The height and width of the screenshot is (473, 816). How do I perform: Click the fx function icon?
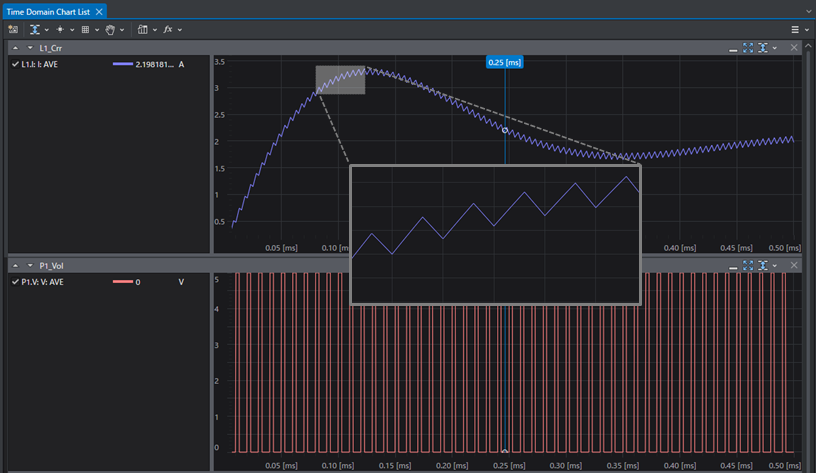[x=168, y=30]
